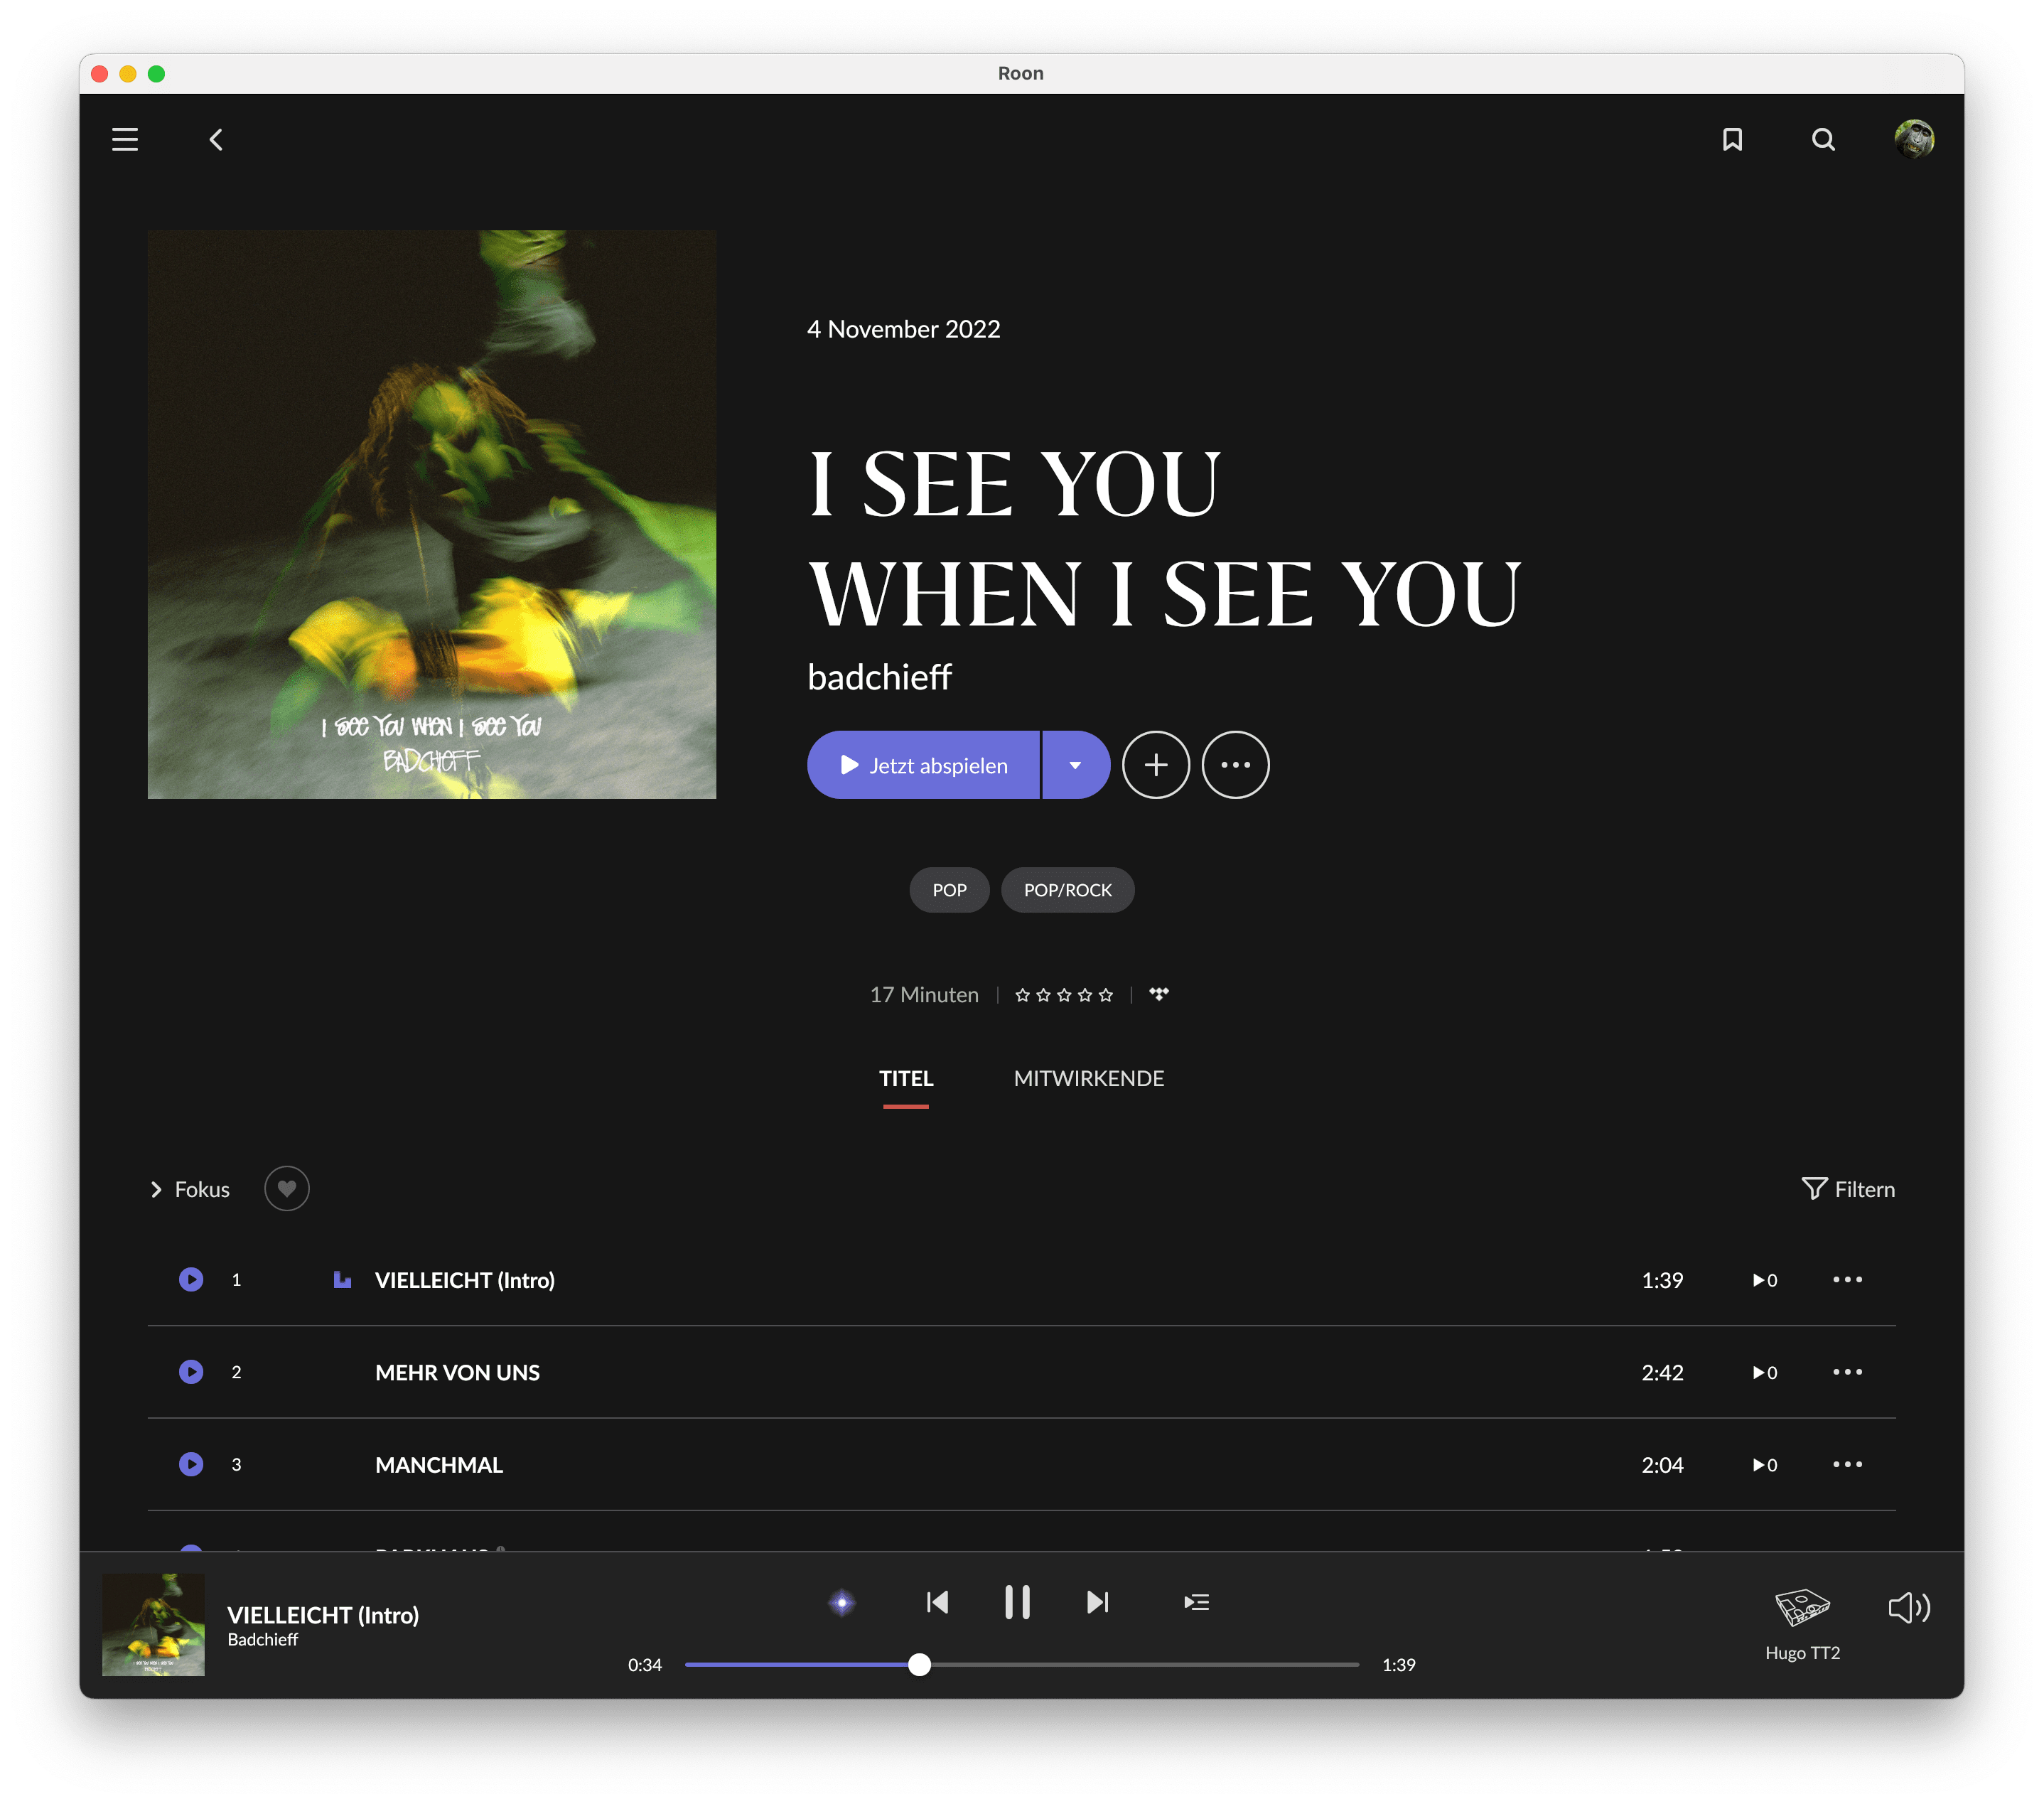2044x1804 pixels.
Task: Toggle the heart favorite filter button
Action: (287, 1189)
